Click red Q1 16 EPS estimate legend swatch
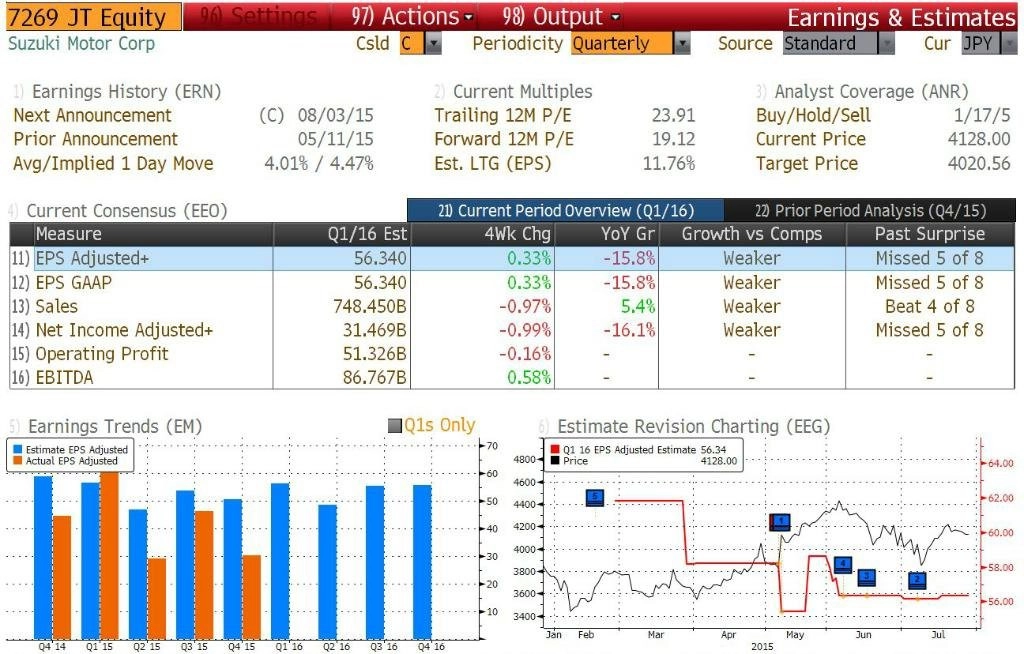The image size is (1024, 654). coord(555,450)
